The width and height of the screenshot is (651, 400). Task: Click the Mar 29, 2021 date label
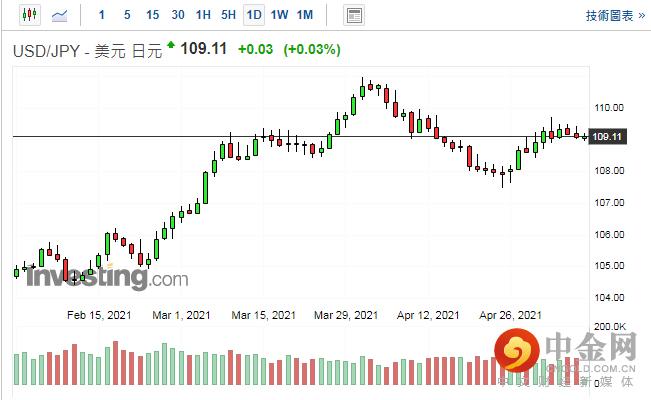pyautogui.click(x=346, y=315)
